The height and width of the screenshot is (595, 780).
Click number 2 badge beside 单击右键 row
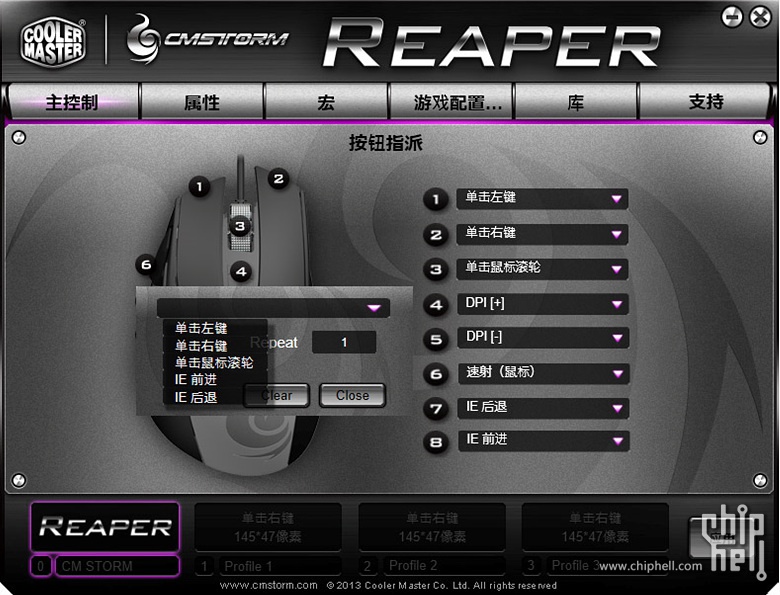(x=436, y=235)
